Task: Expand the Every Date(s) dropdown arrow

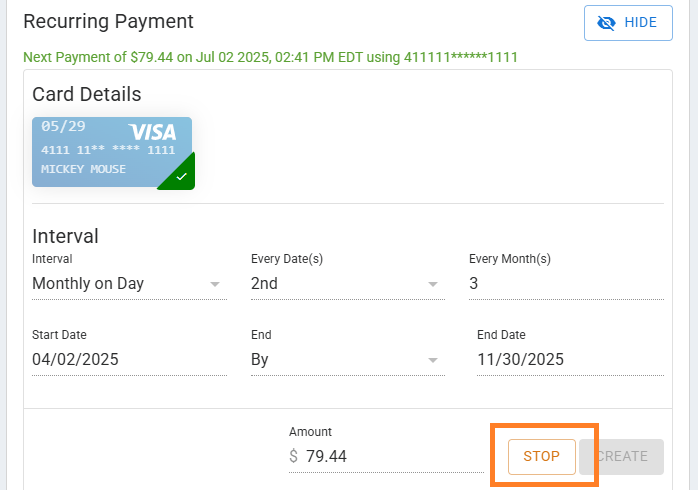Action: tap(434, 284)
